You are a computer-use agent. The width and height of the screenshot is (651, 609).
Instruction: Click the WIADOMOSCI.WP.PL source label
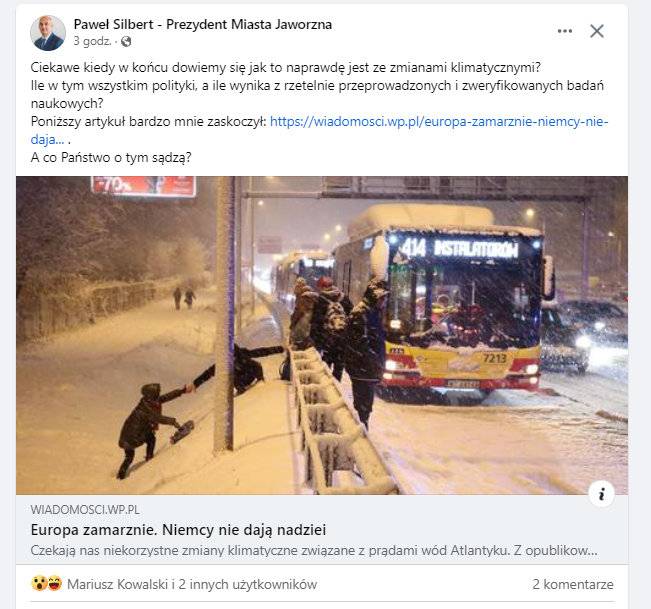(x=85, y=510)
